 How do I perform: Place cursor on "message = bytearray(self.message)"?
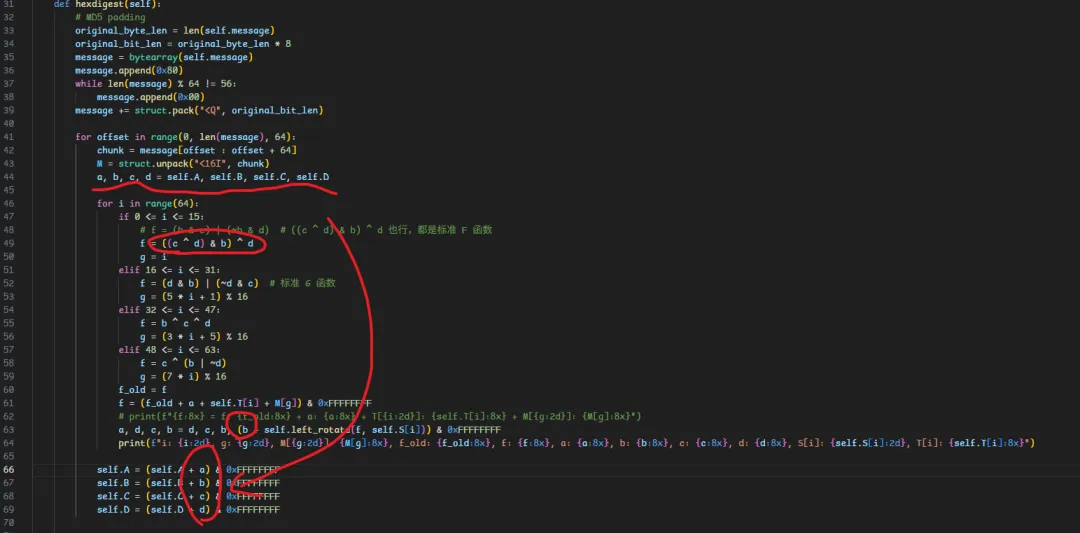tap(164, 57)
